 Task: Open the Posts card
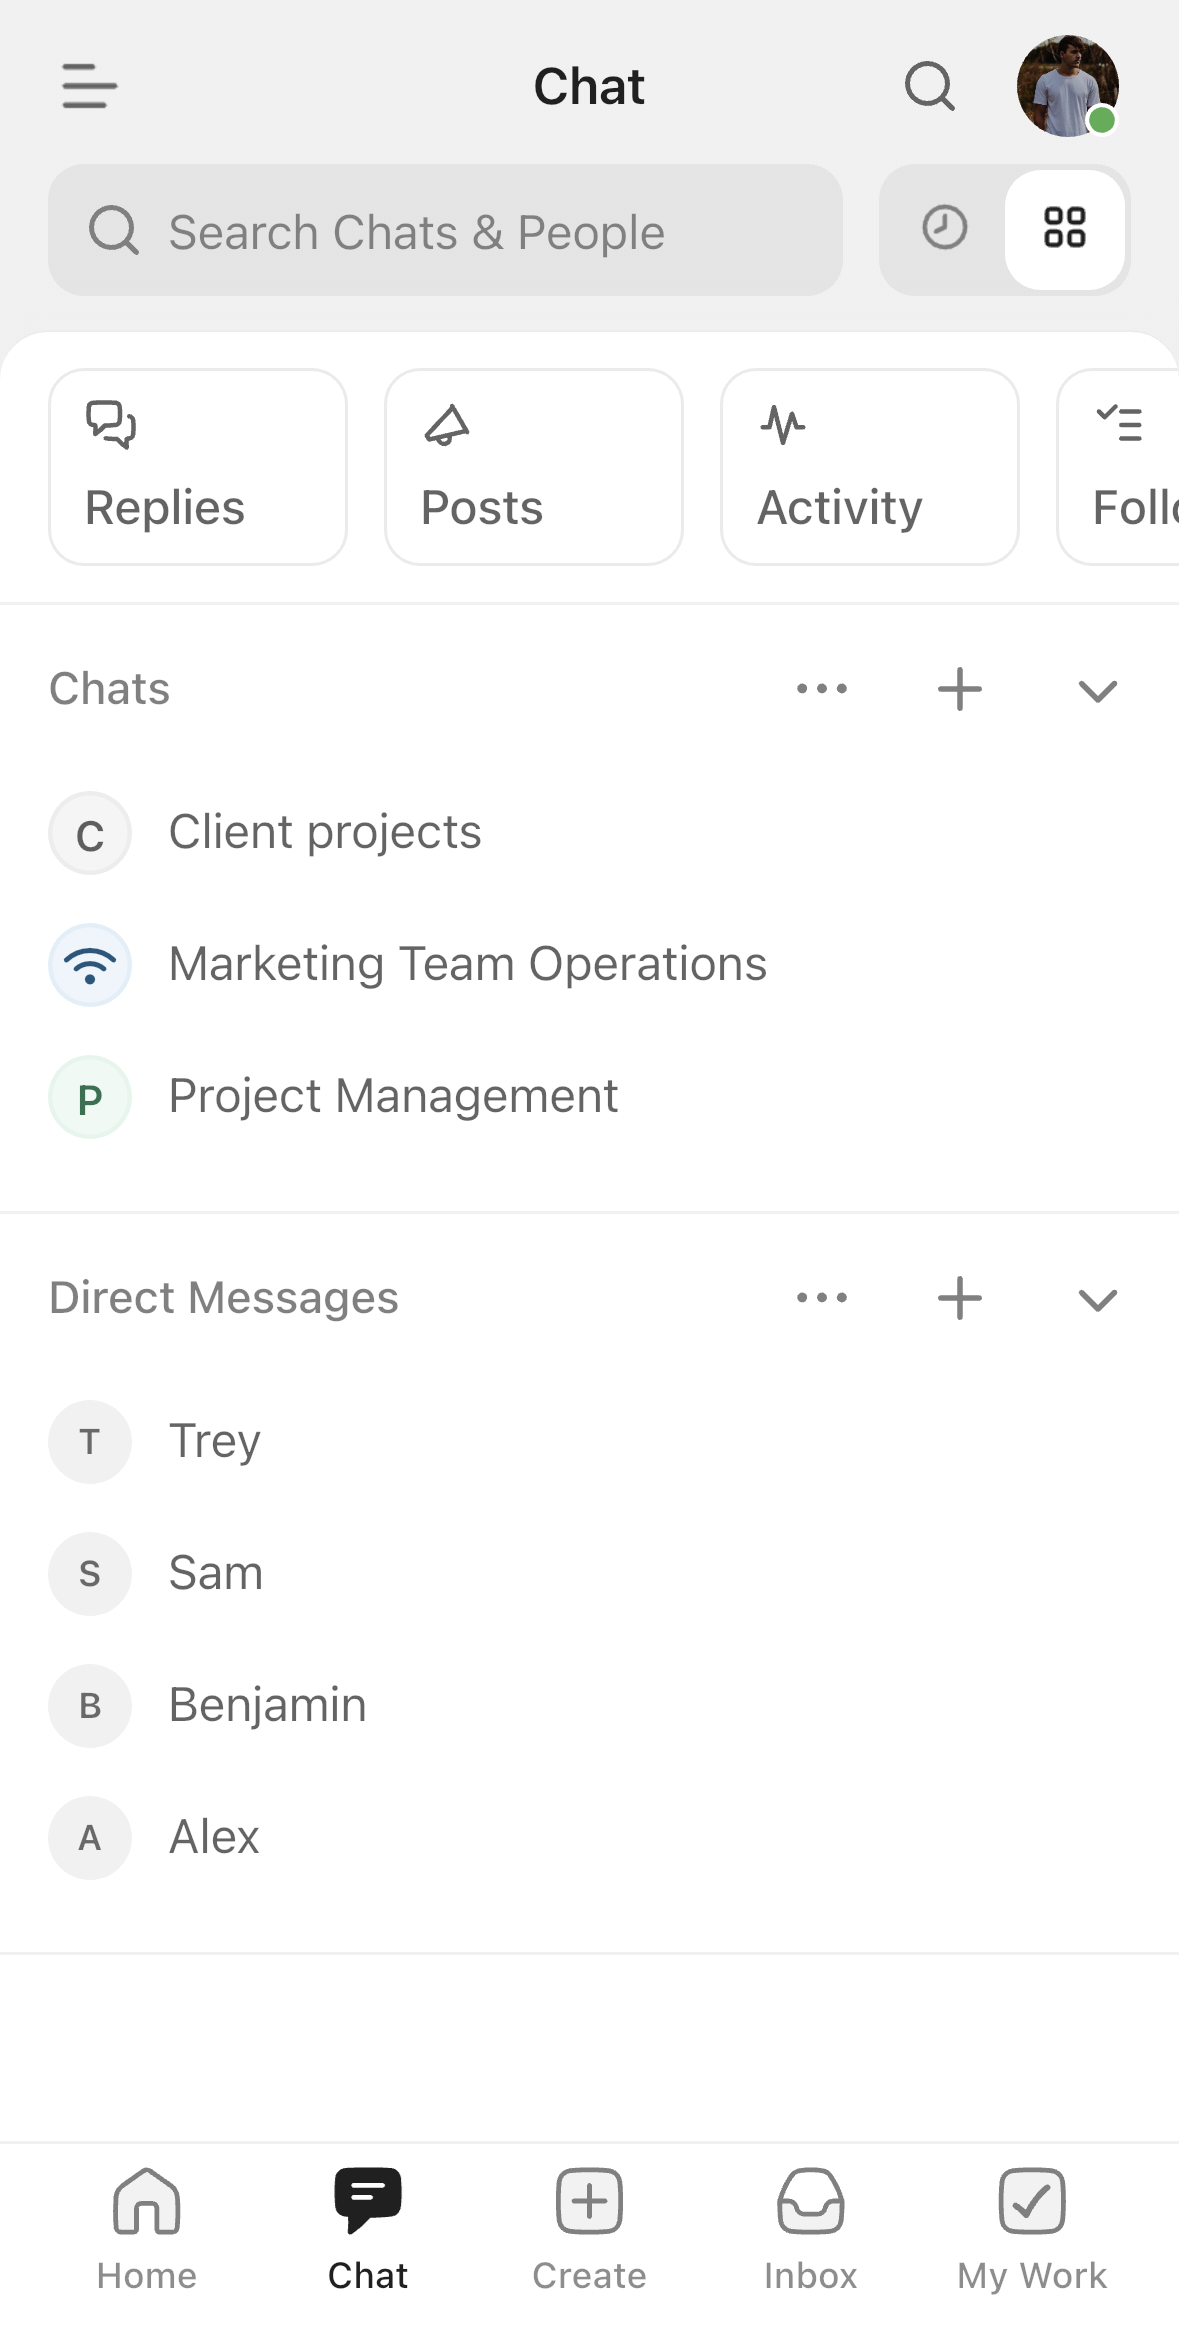coord(534,467)
